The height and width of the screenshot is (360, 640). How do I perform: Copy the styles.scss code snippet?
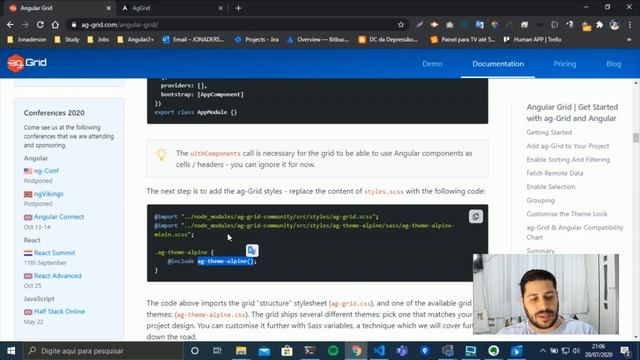(x=476, y=216)
